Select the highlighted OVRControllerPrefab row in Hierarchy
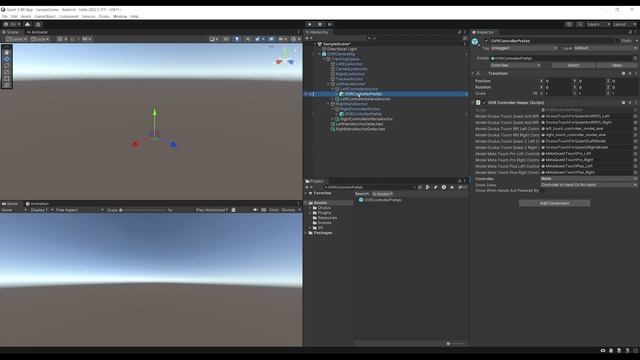The height and width of the screenshot is (360, 640). coord(386,94)
